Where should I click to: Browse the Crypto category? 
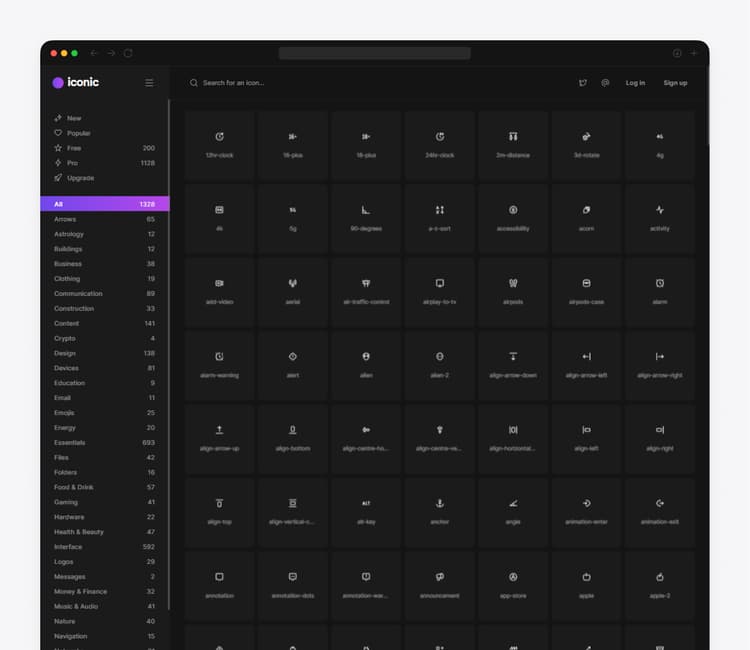[x=104, y=338]
